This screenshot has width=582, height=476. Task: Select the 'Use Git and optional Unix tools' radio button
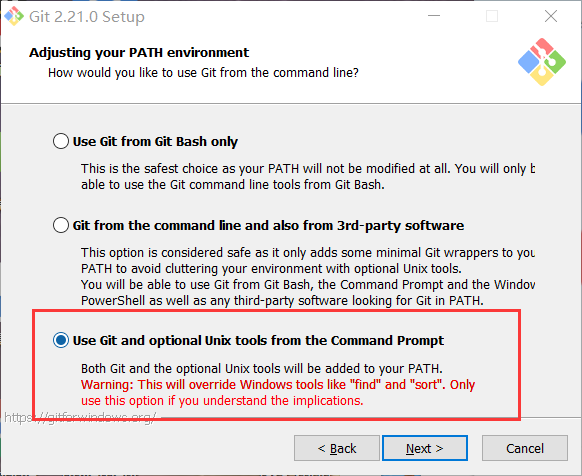(x=61, y=340)
